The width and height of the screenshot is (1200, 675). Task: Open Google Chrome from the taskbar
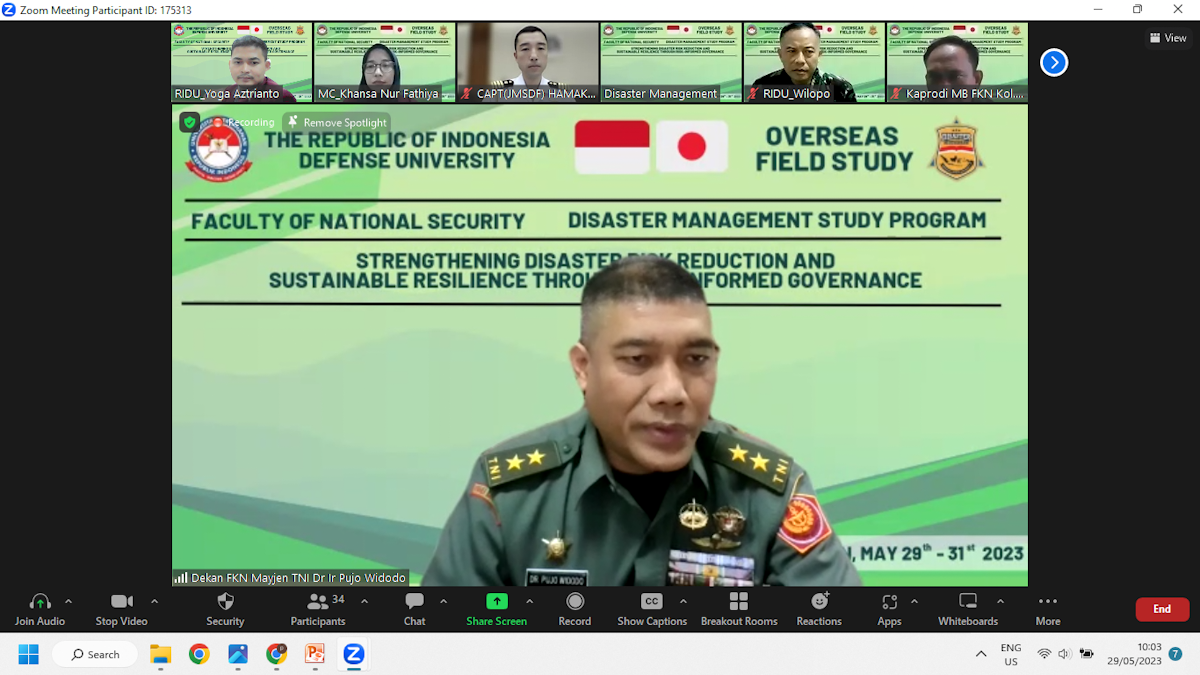pos(199,654)
